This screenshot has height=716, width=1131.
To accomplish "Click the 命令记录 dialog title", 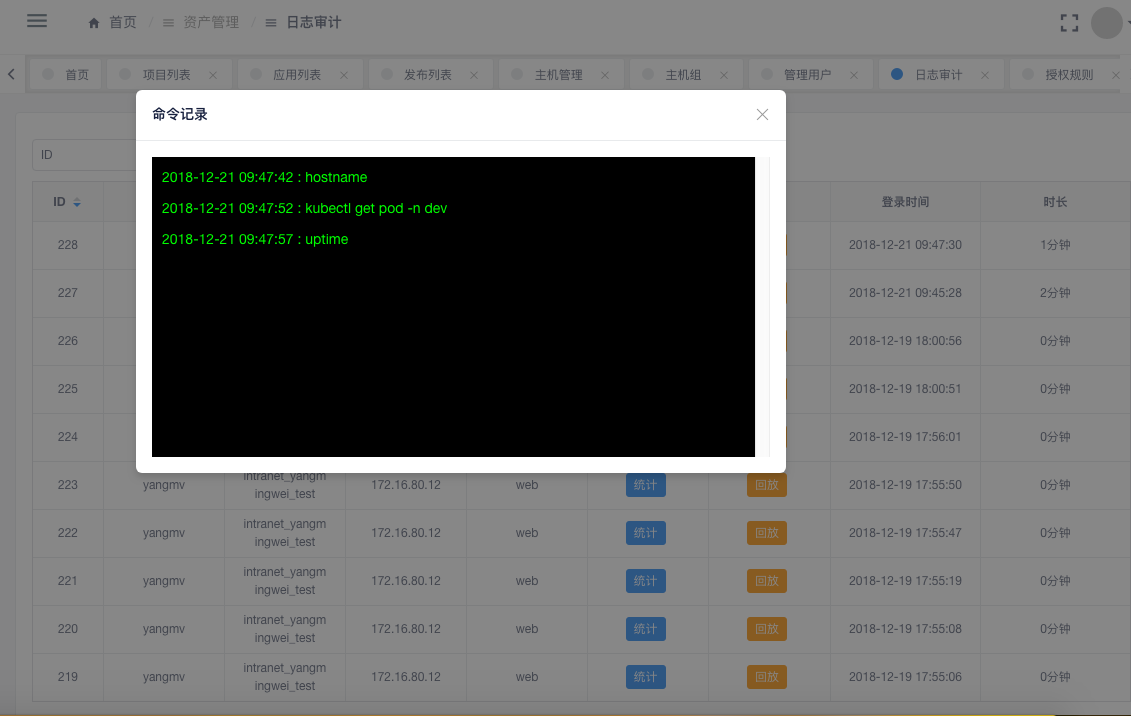I will 180,114.
